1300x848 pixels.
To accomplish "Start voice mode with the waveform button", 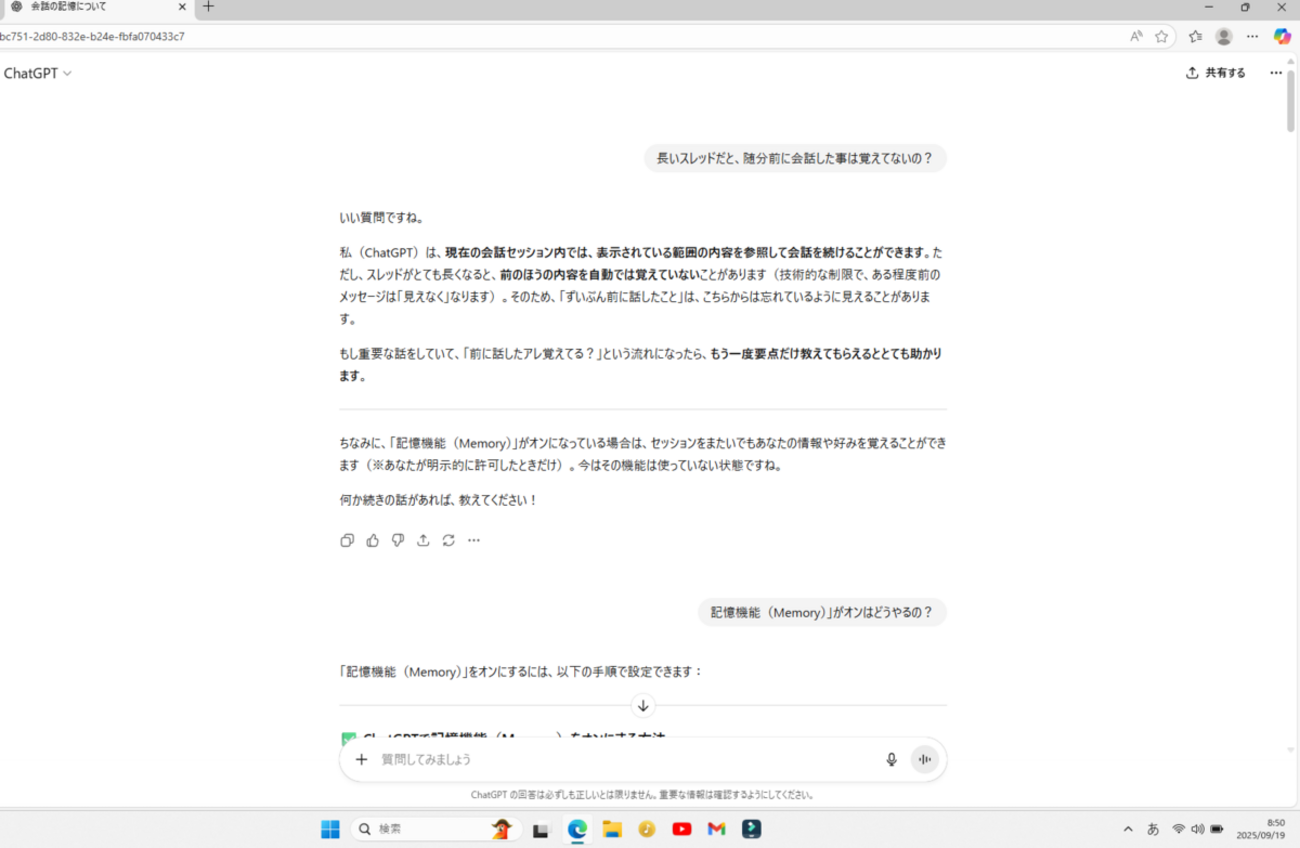I will coord(925,760).
